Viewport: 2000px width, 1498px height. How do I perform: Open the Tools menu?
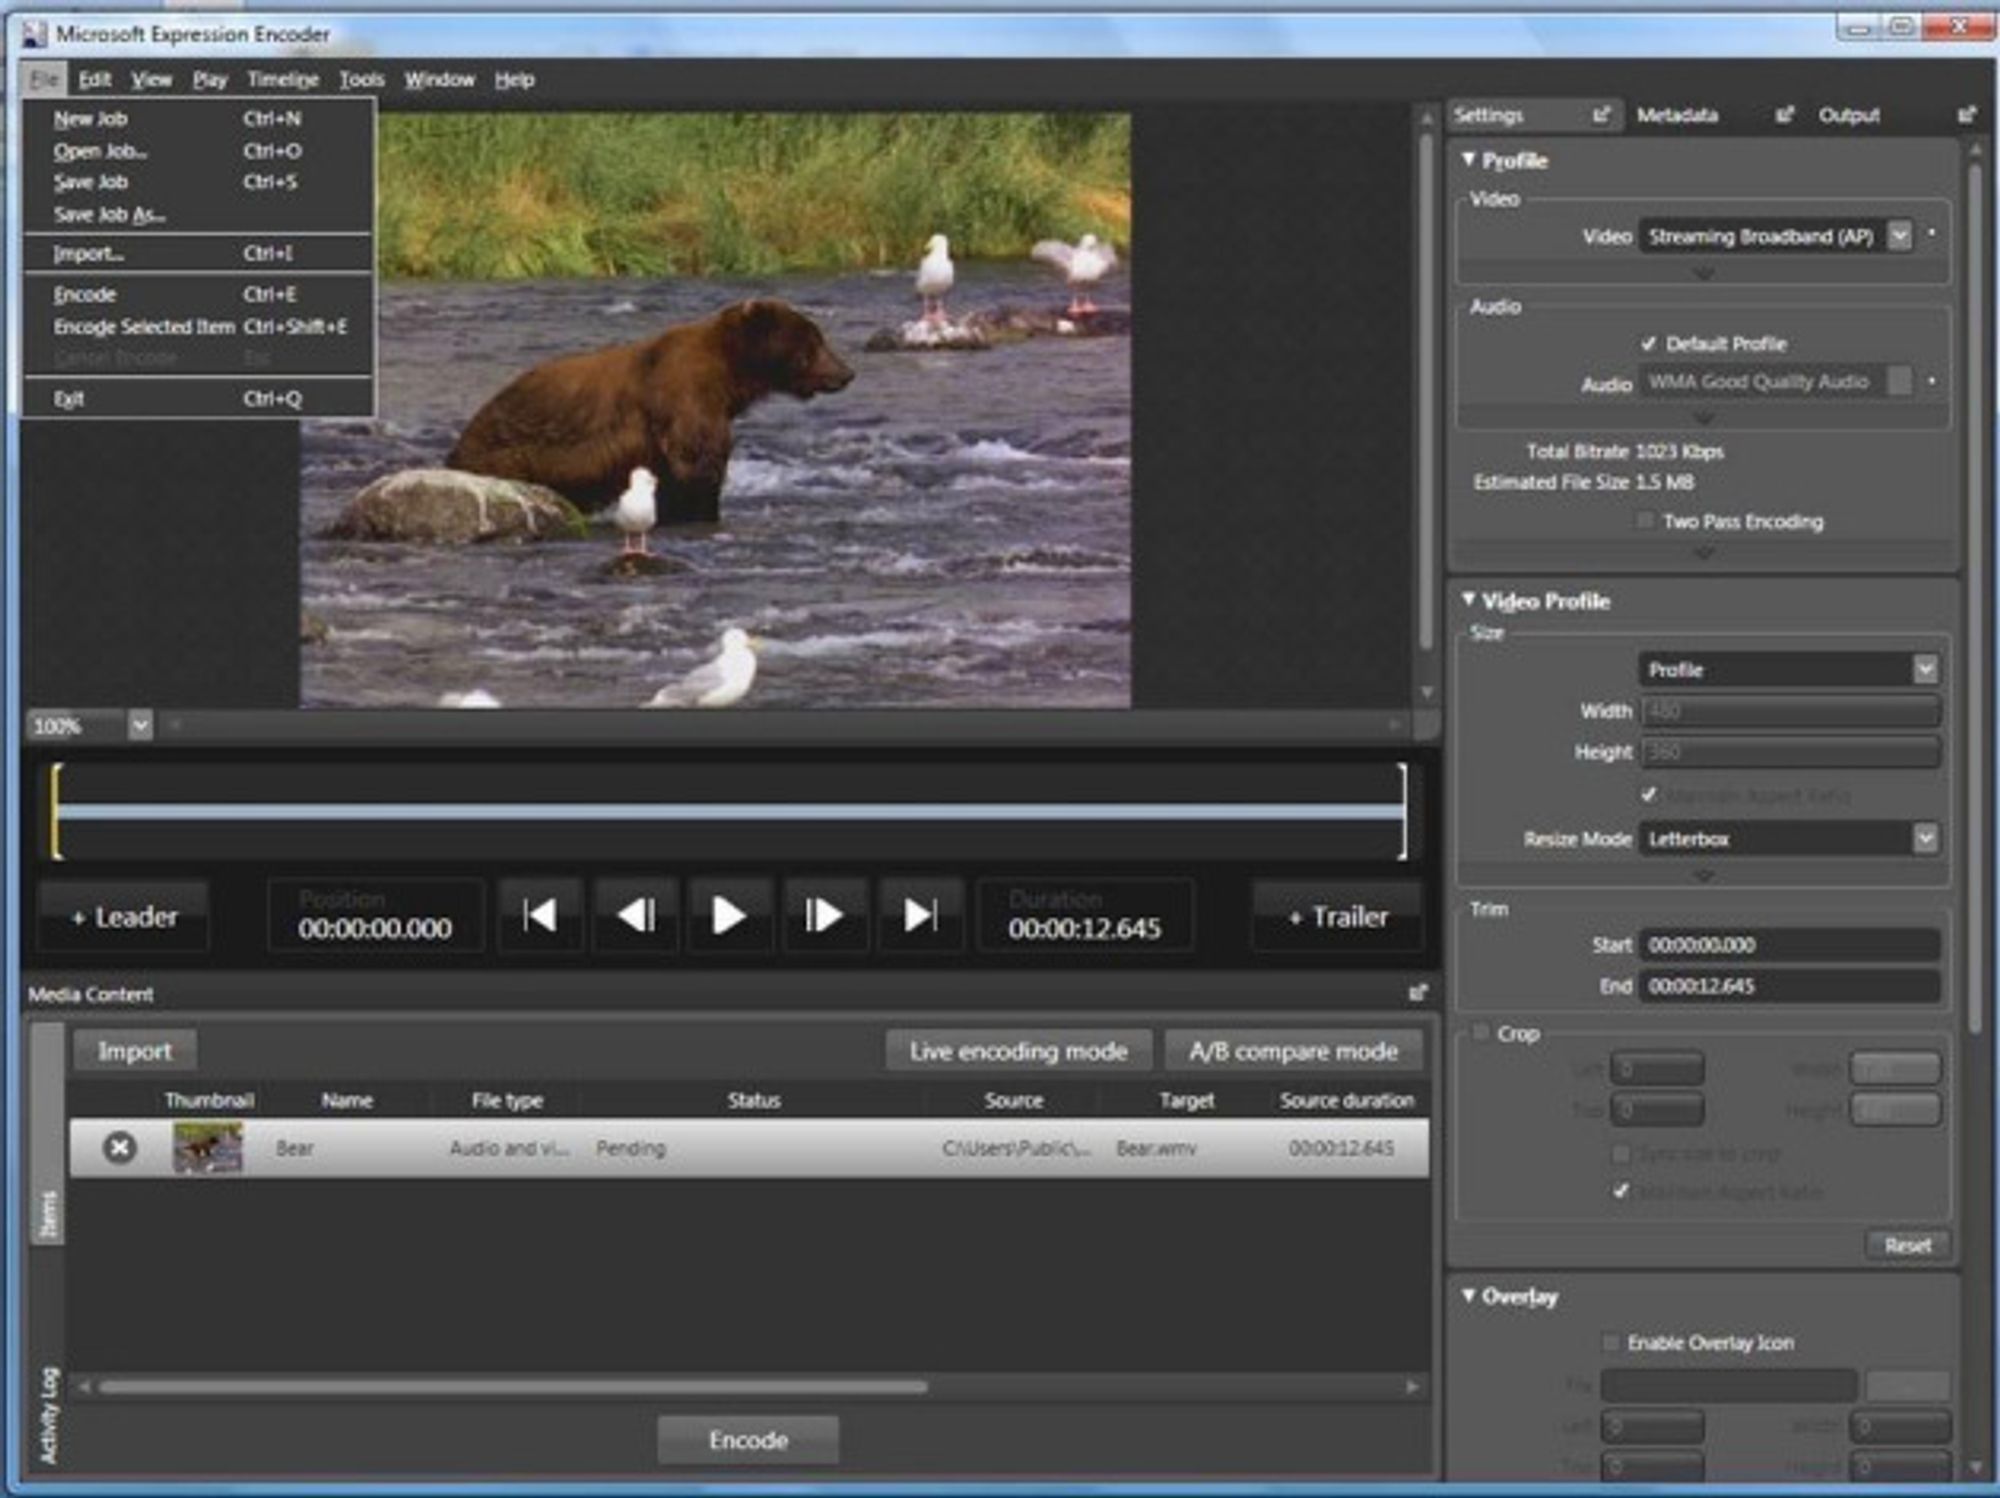coord(361,79)
